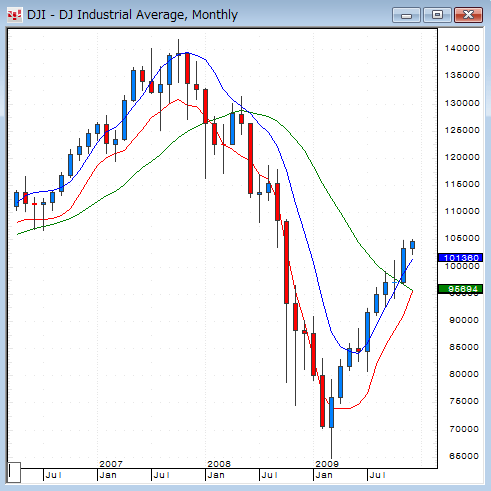Click the 110000 price axis label

tap(462, 211)
